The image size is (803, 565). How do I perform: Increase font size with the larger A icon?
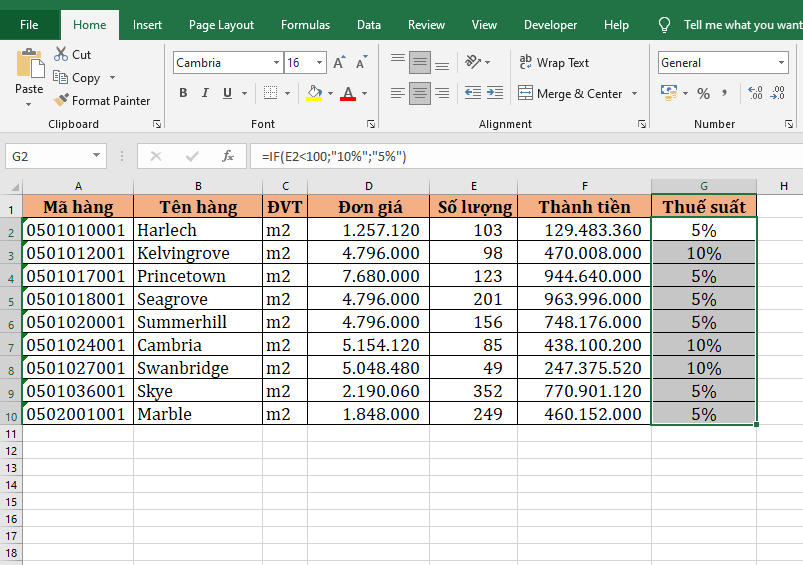pos(338,63)
